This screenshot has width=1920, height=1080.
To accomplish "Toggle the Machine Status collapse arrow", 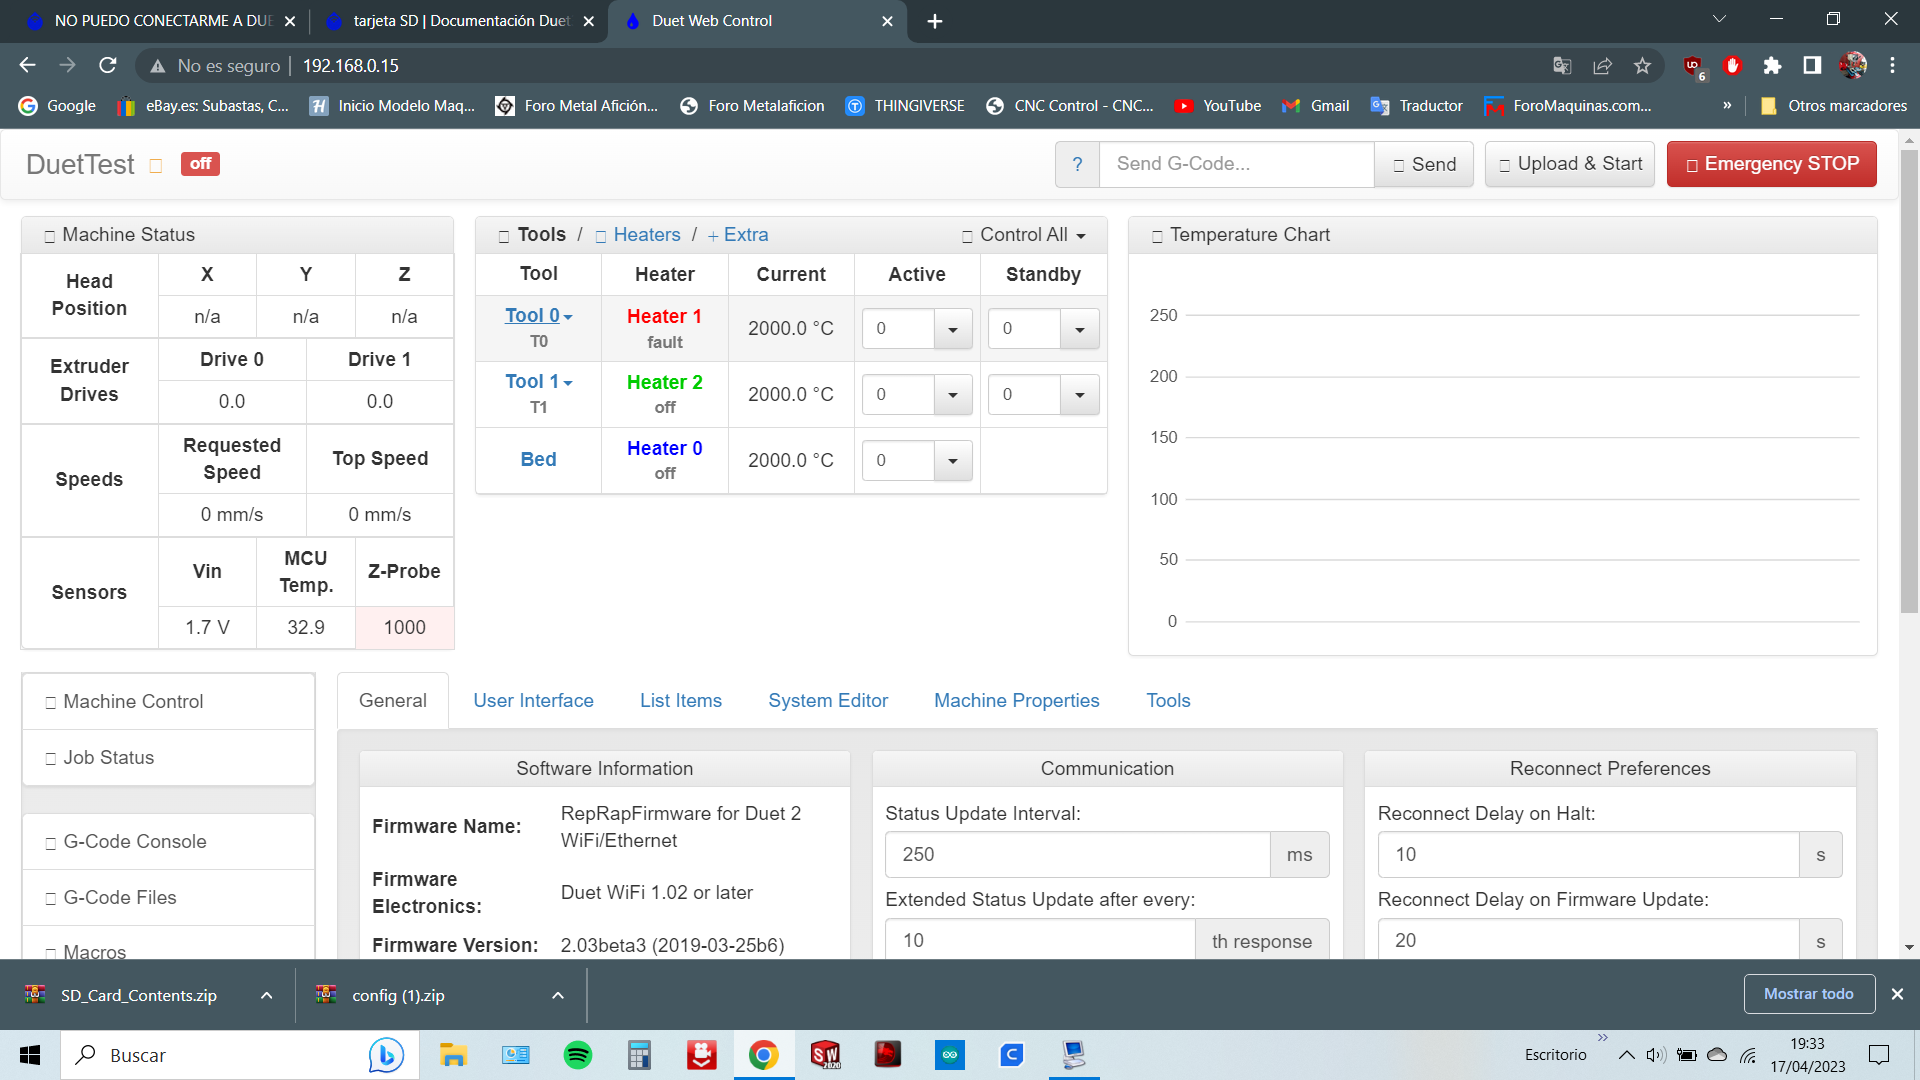I will (47, 233).
